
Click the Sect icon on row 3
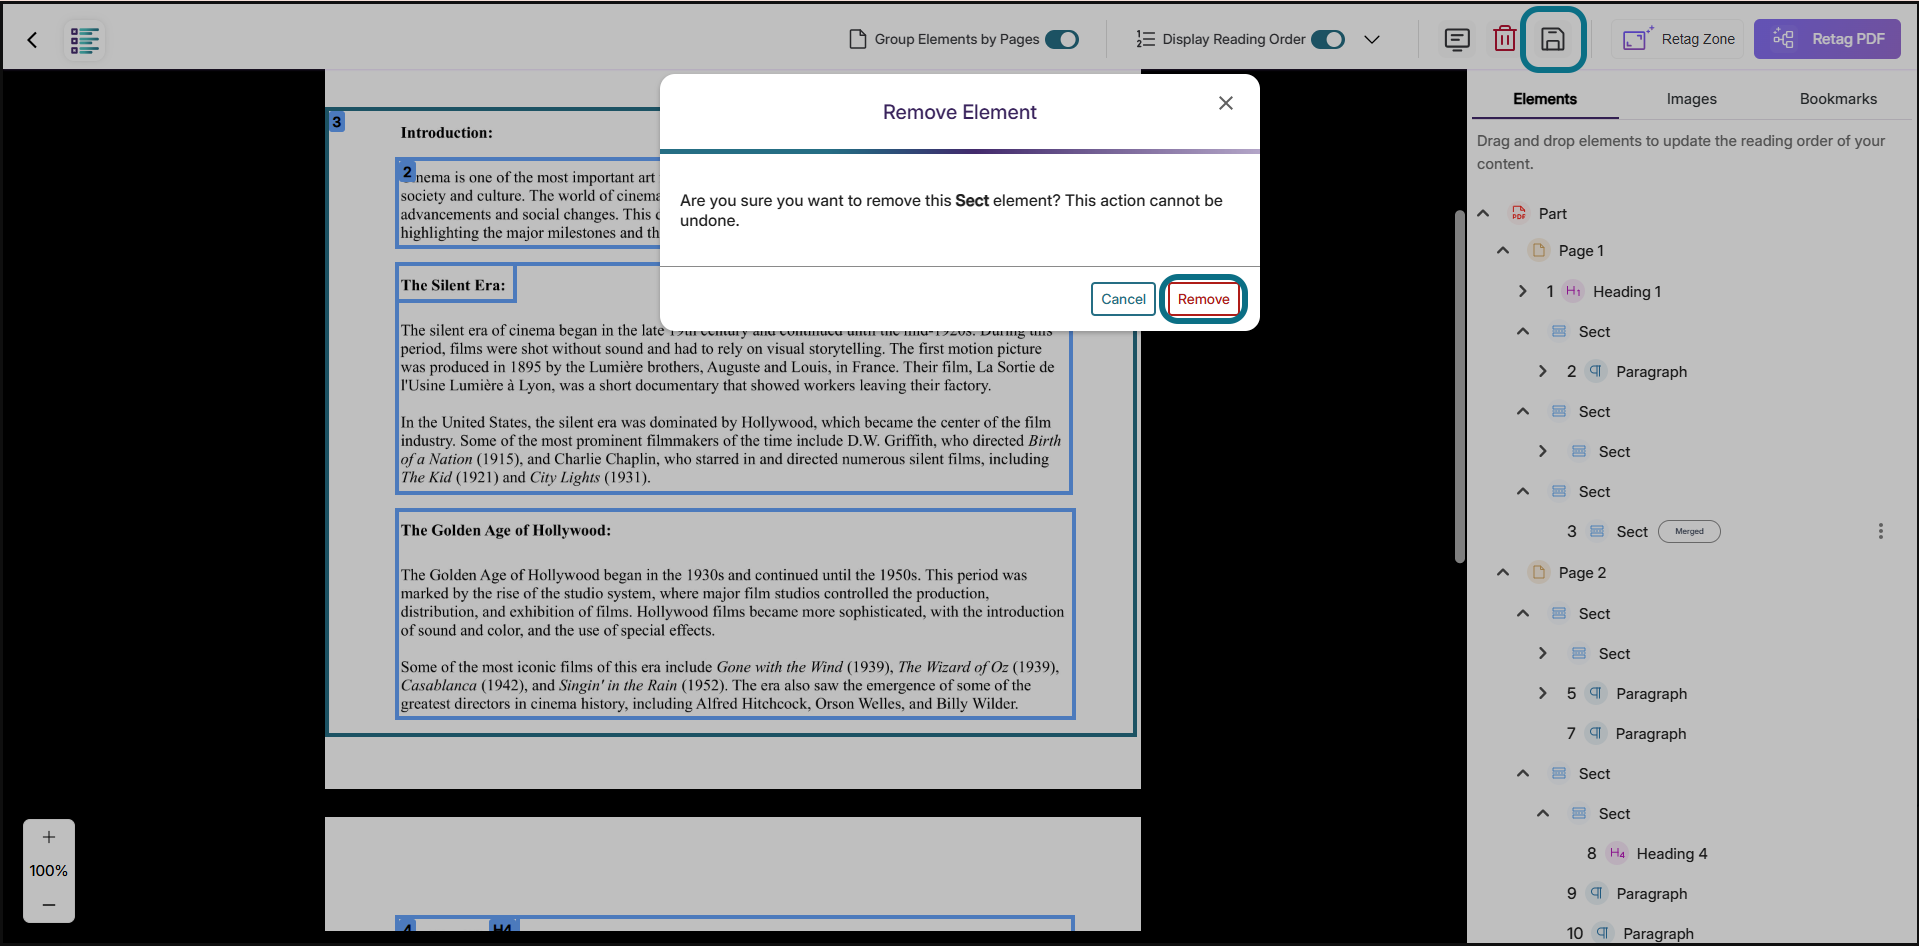coord(1597,531)
